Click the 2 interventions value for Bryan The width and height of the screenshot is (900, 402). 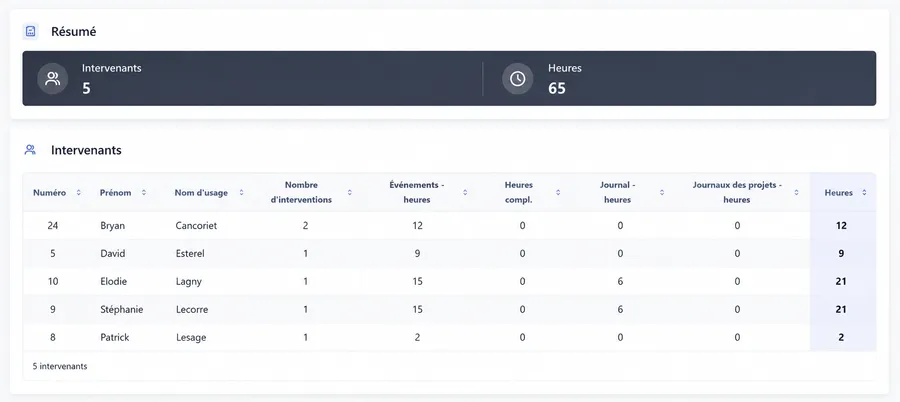point(305,226)
